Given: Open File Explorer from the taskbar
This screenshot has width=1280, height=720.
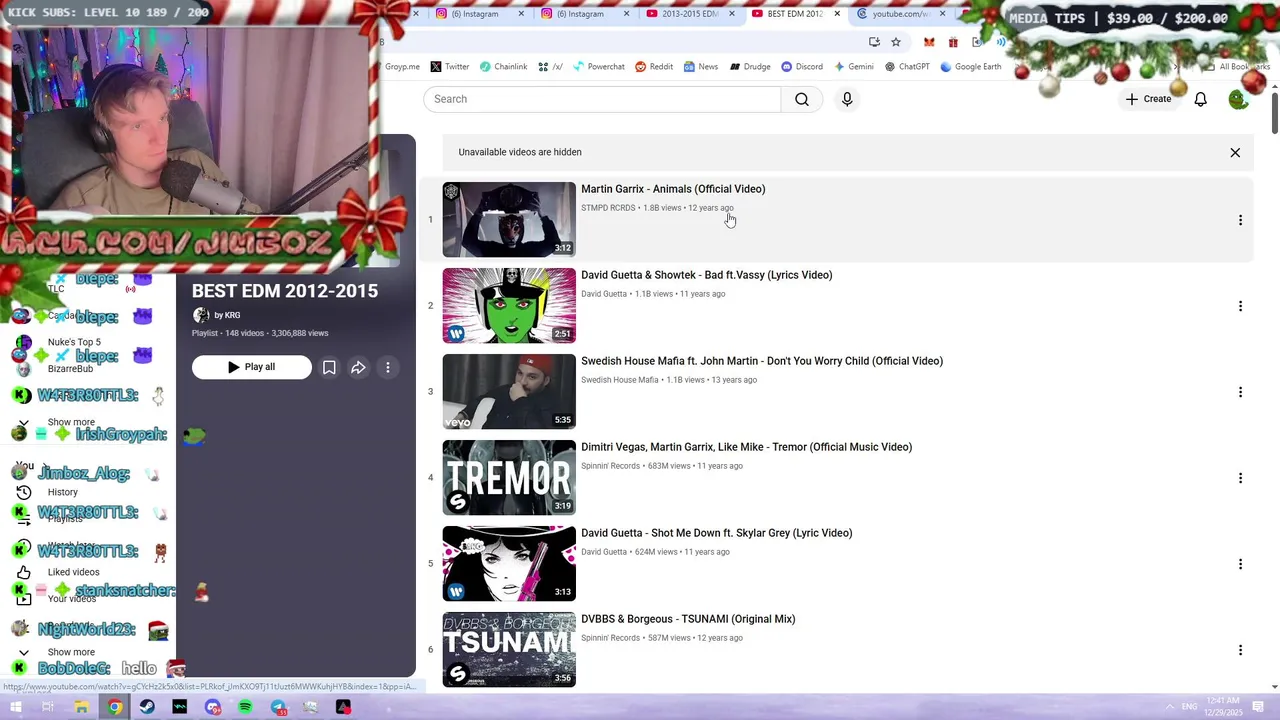Looking at the screenshot, I should [x=81, y=707].
